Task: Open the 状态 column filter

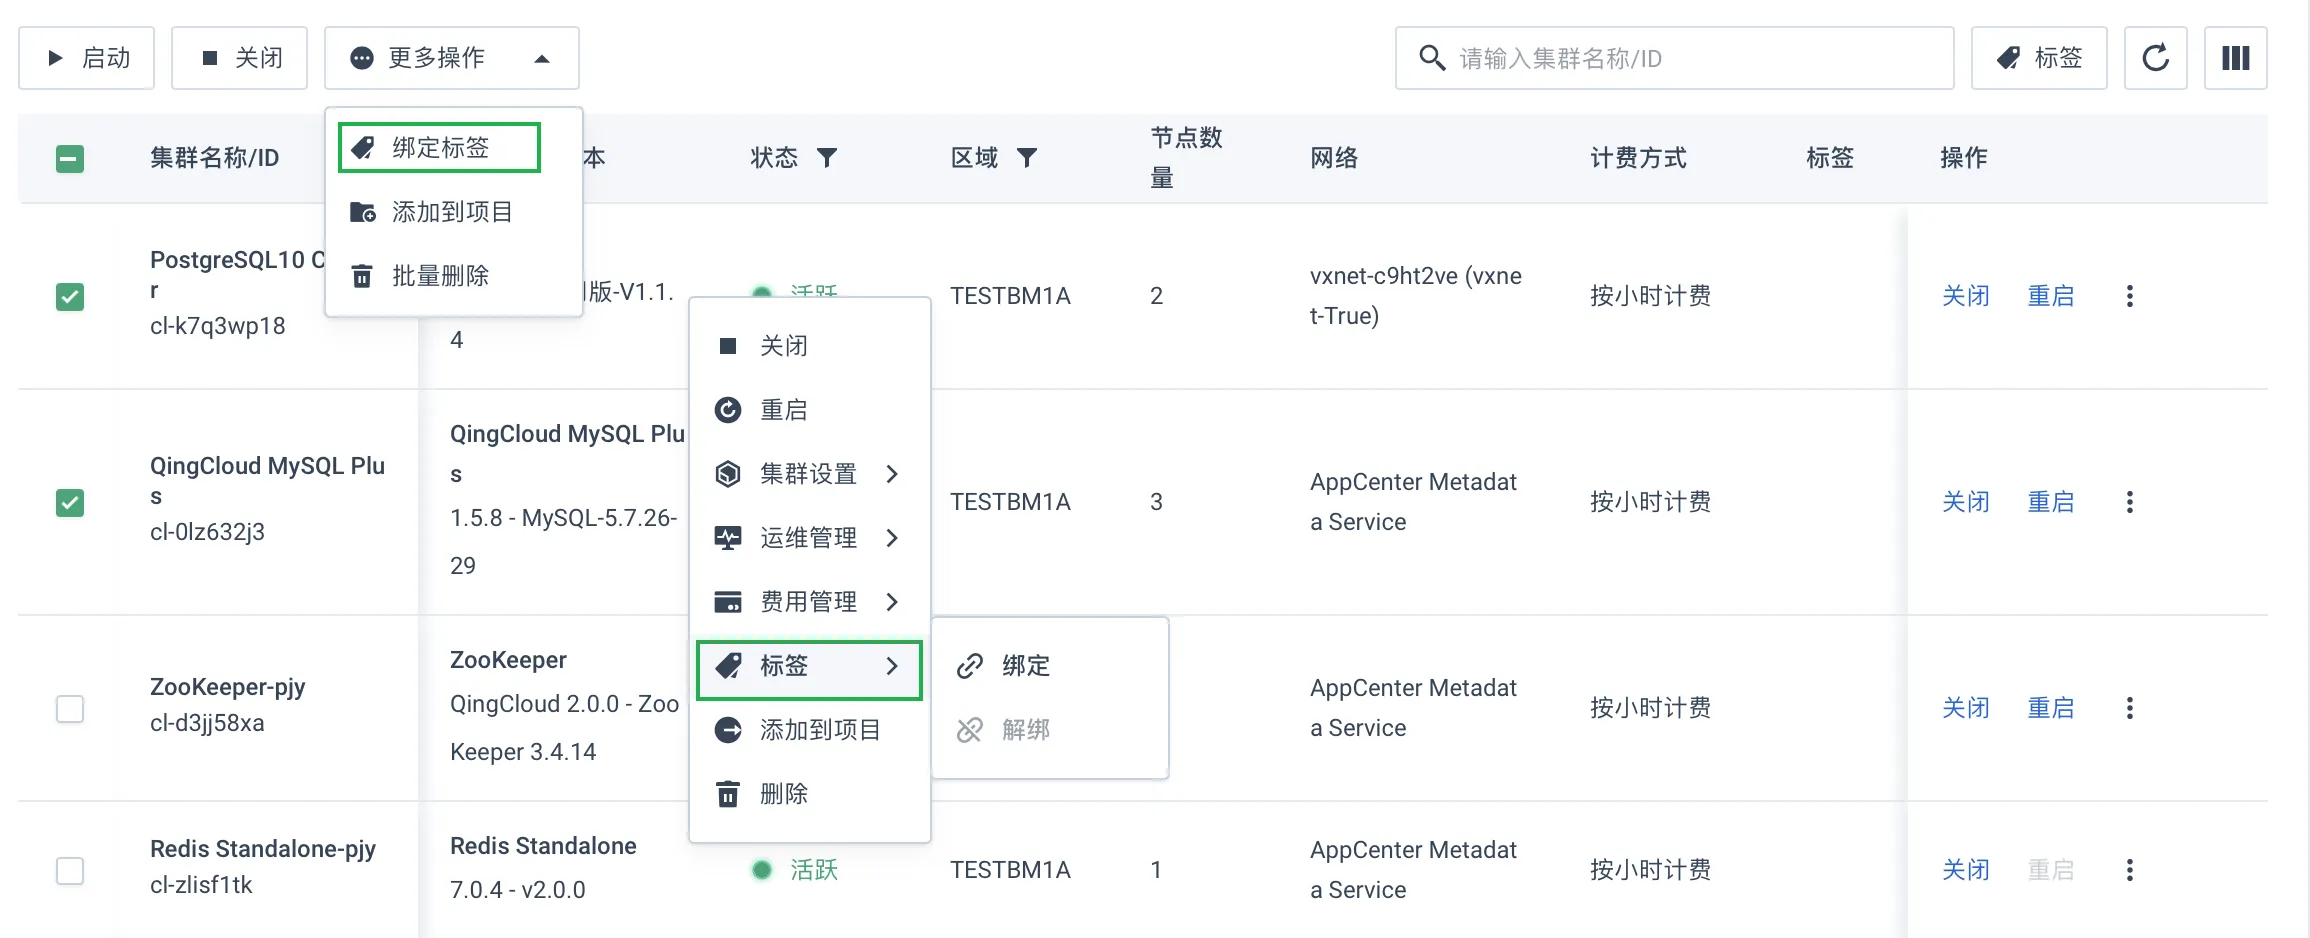Action: 827,157
